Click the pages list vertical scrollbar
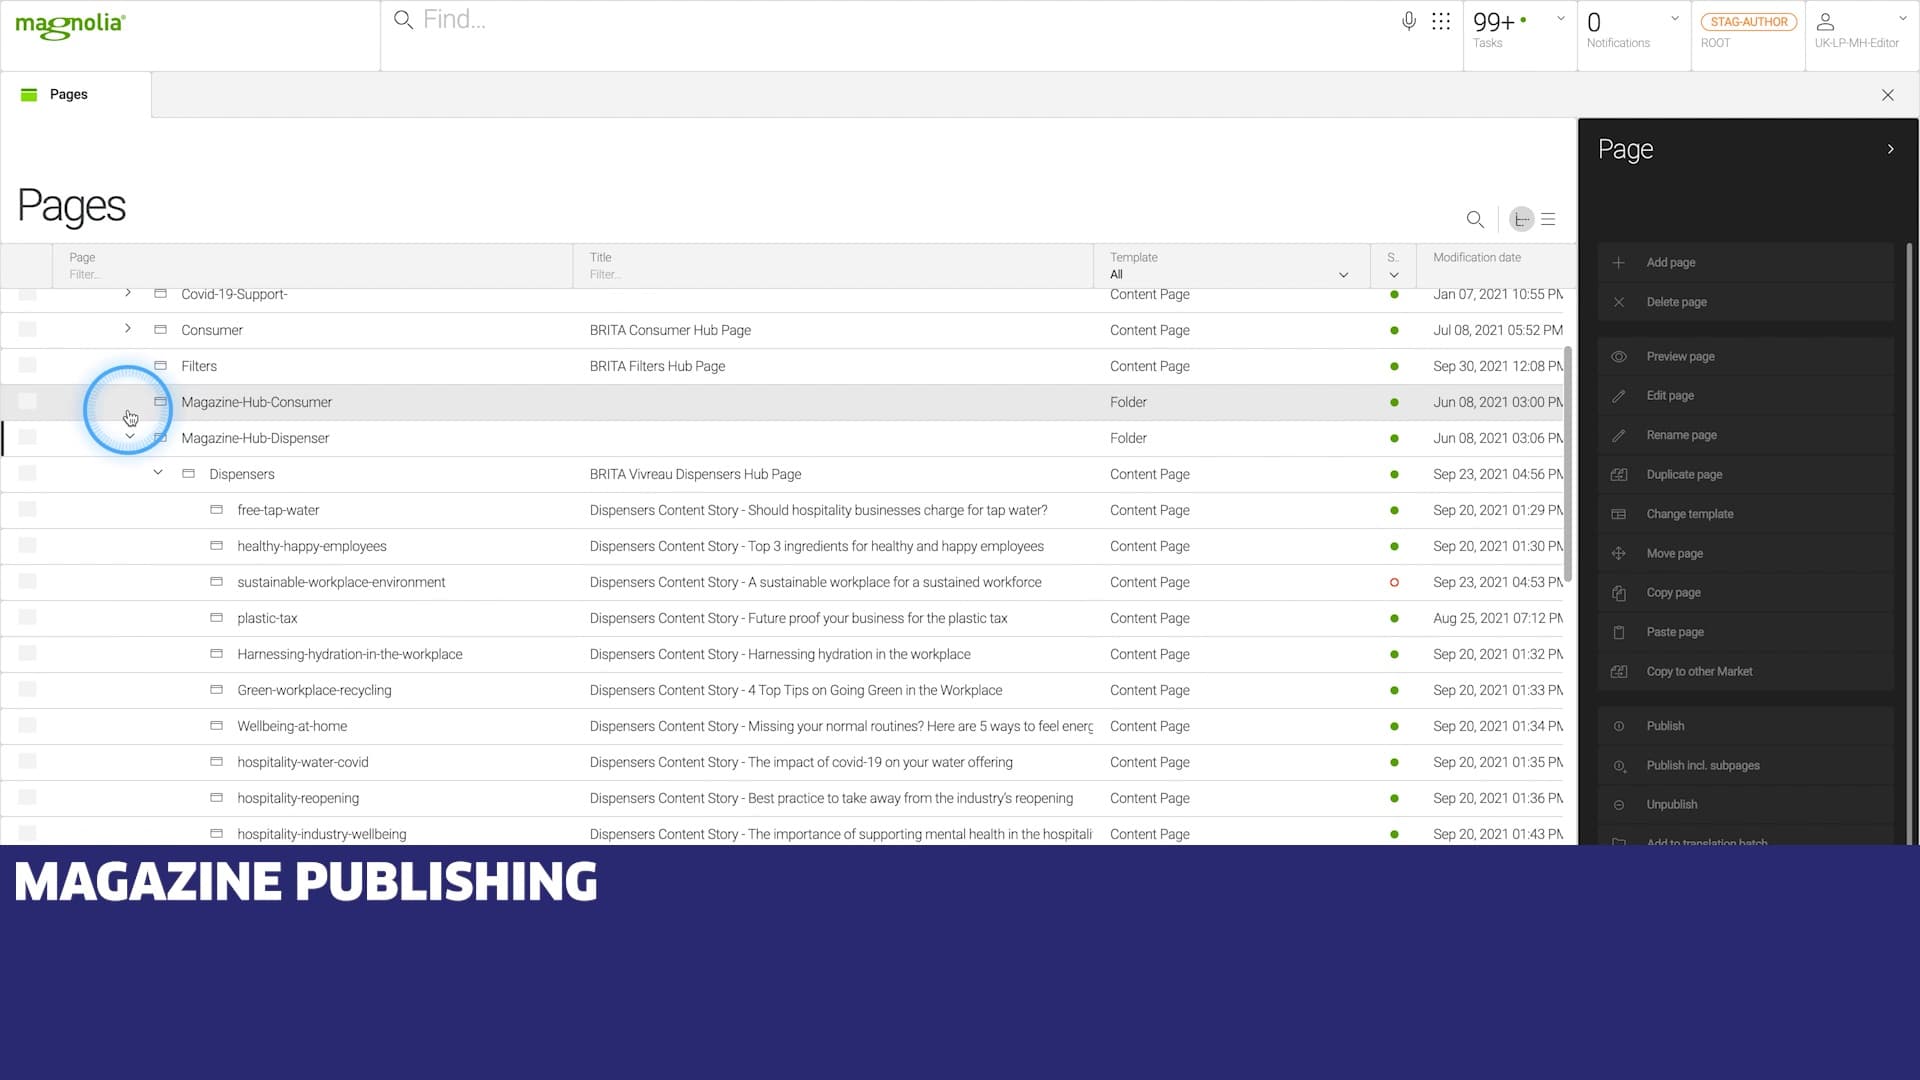 tap(1567, 464)
